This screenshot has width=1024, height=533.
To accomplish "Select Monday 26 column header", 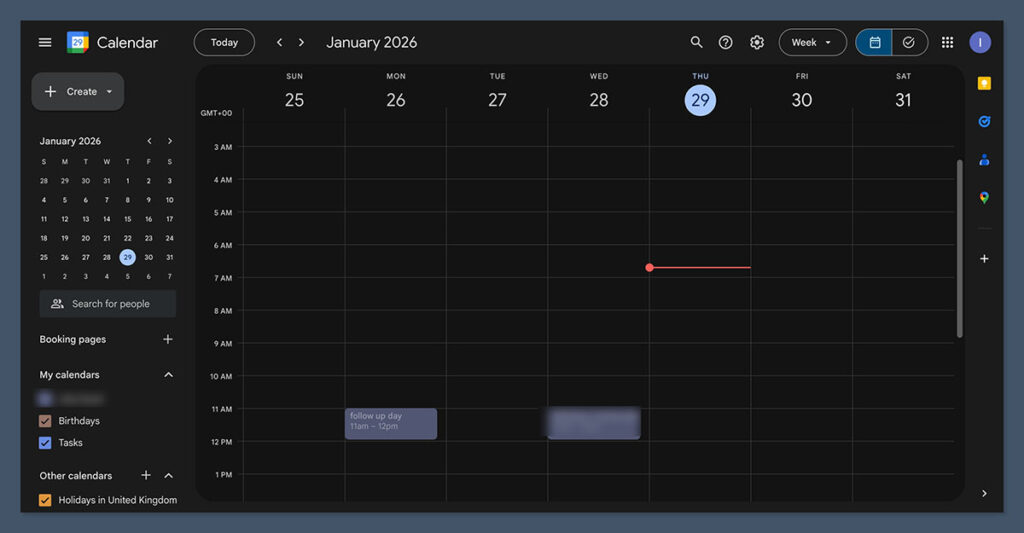I will coord(396,100).
